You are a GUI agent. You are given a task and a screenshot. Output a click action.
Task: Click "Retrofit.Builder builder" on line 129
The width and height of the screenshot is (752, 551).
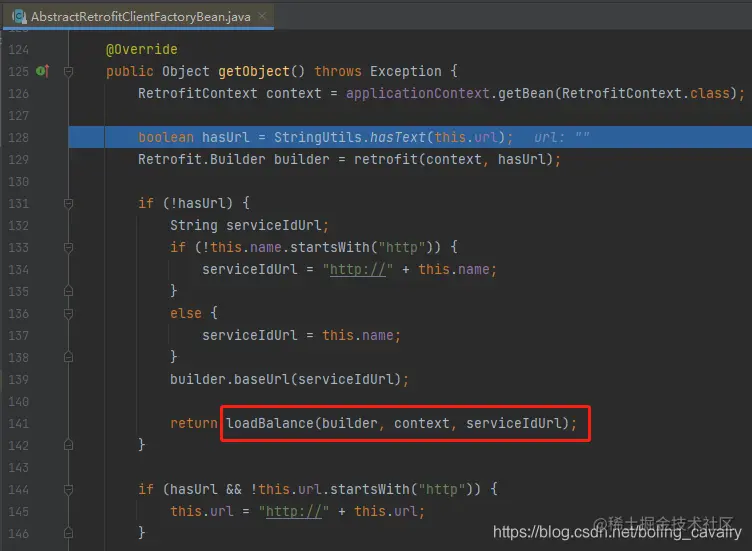[234, 160]
